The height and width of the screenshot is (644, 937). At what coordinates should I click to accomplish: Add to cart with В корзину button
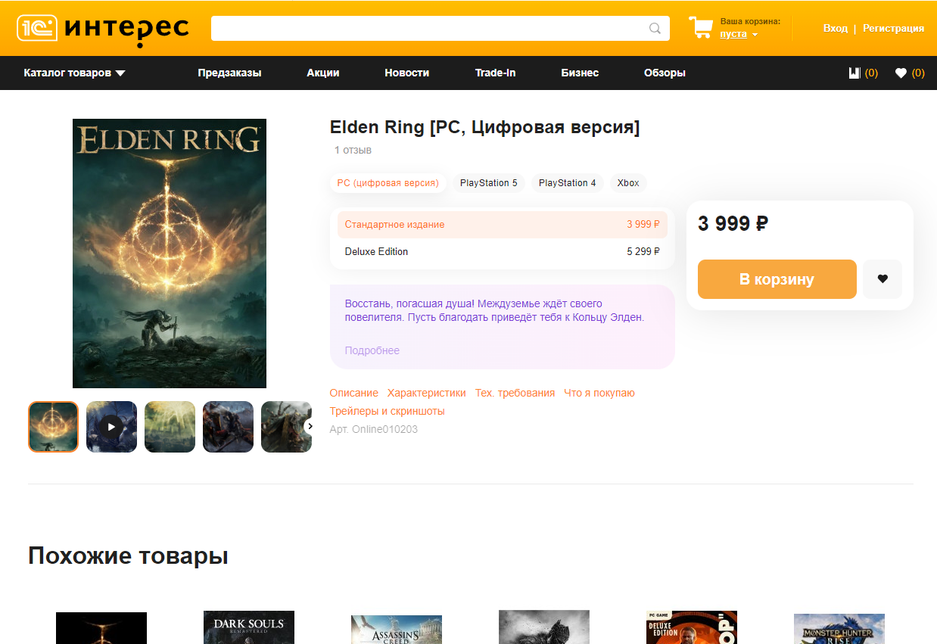pyautogui.click(x=777, y=279)
